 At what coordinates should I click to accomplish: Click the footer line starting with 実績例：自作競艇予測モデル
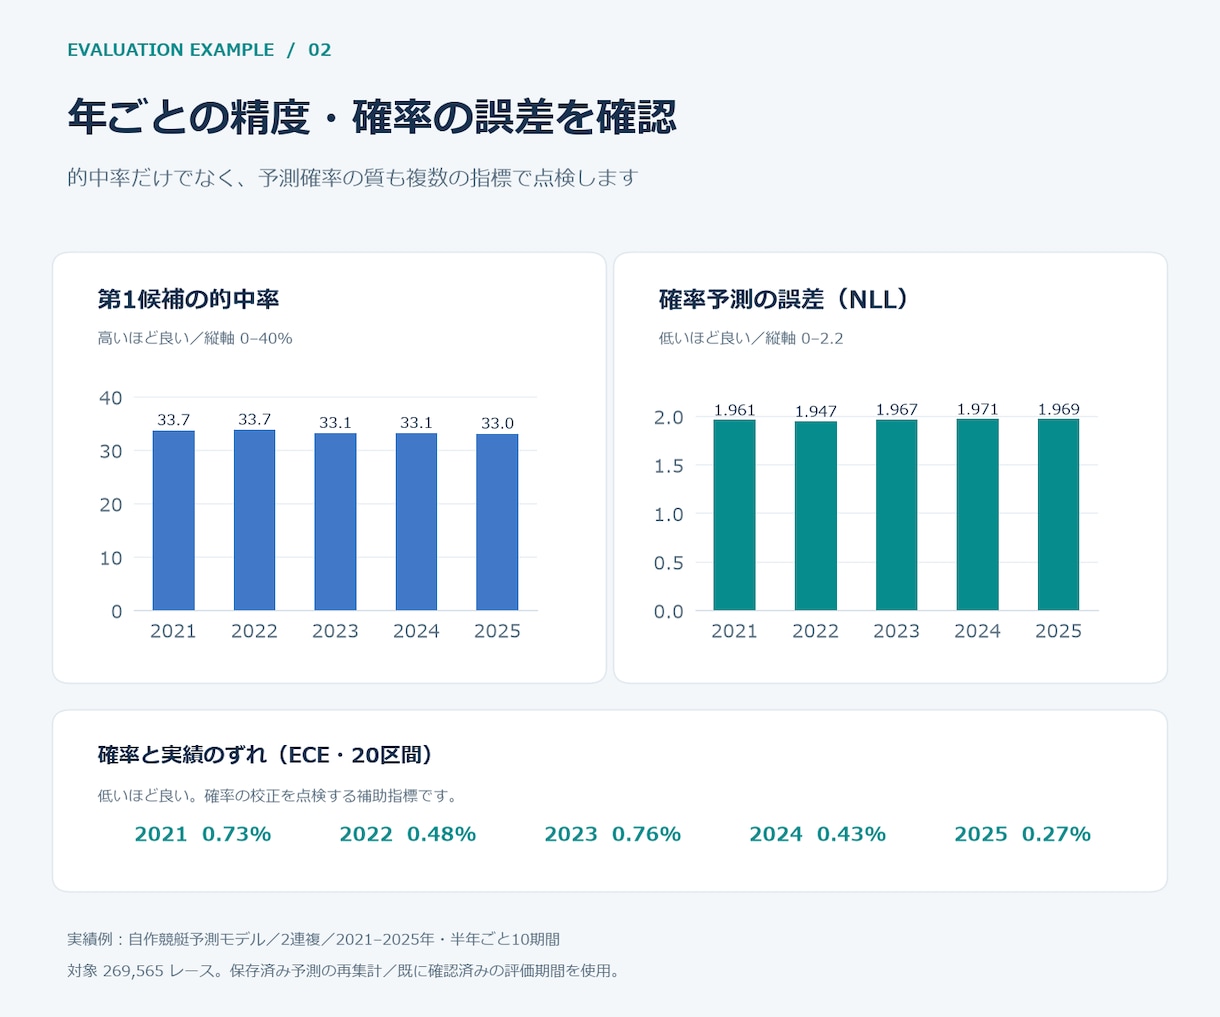pyautogui.click(x=314, y=939)
